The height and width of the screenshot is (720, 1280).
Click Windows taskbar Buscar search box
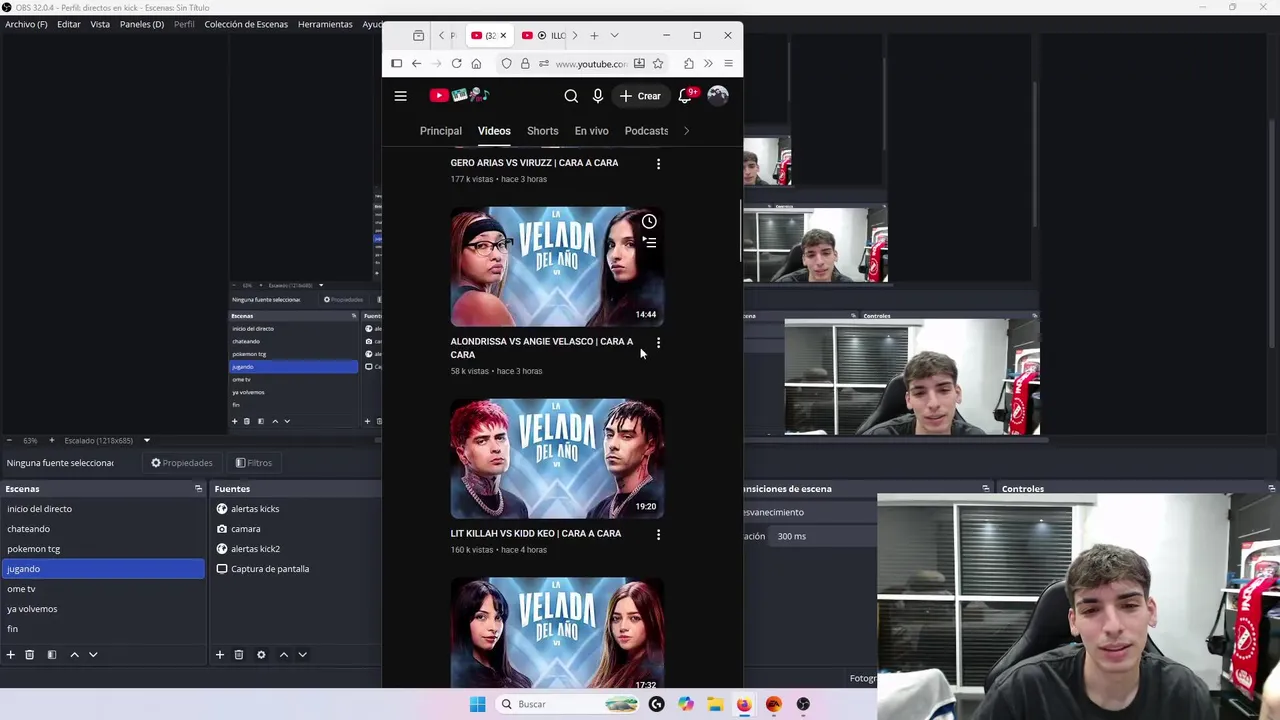tap(567, 704)
